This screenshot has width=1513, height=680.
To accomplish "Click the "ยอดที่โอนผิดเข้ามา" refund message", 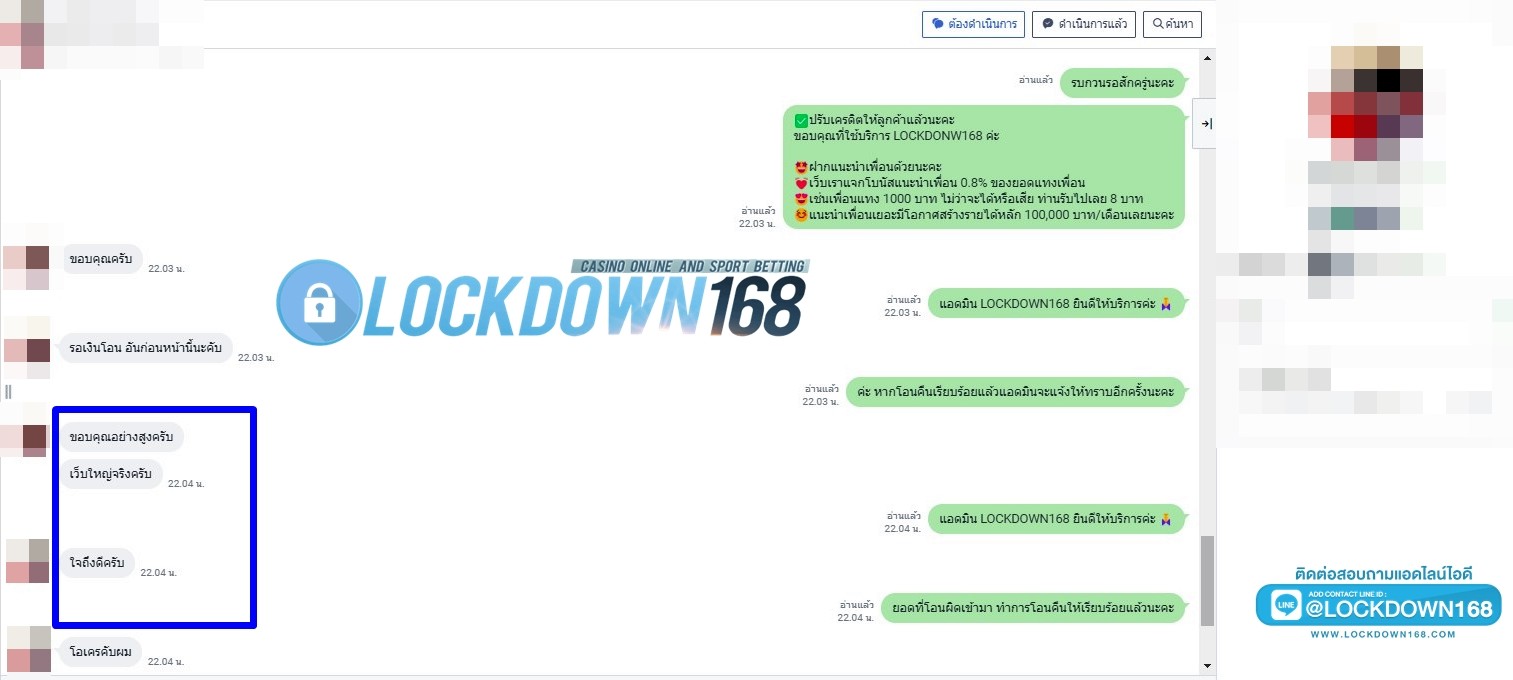I will [1033, 608].
